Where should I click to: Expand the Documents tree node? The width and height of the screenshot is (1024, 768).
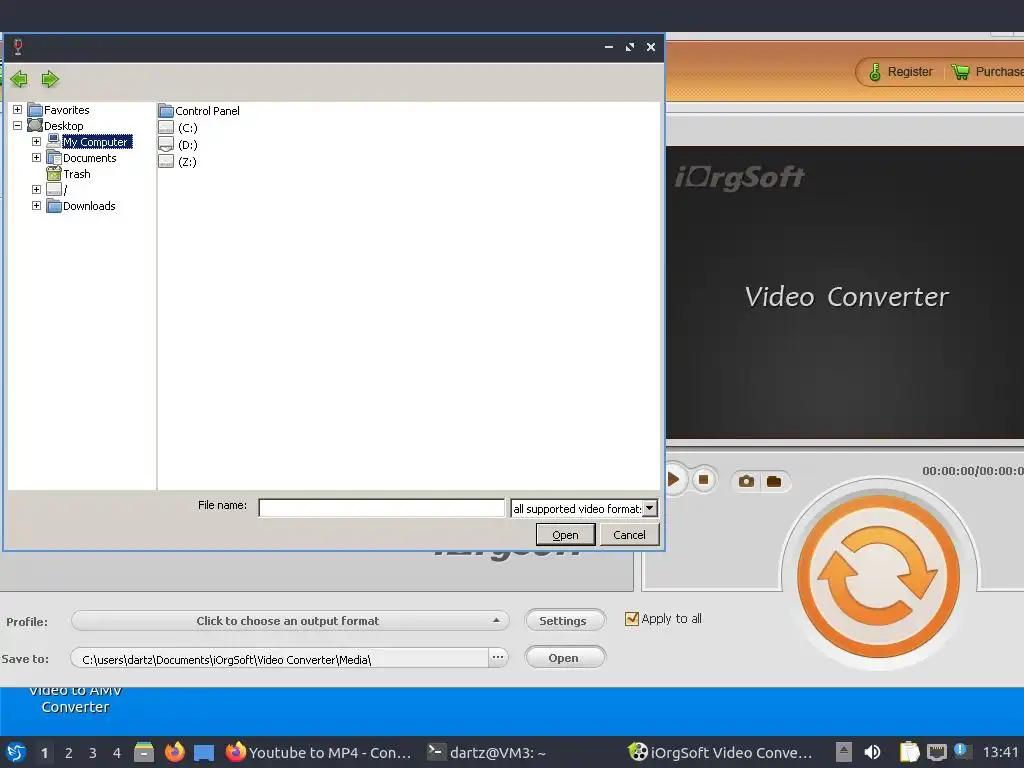click(x=37, y=157)
